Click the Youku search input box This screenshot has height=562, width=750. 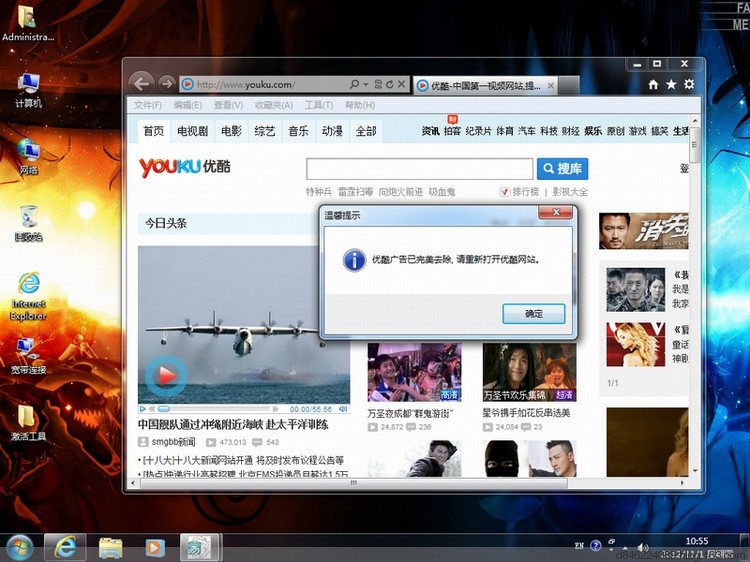tap(419, 169)
